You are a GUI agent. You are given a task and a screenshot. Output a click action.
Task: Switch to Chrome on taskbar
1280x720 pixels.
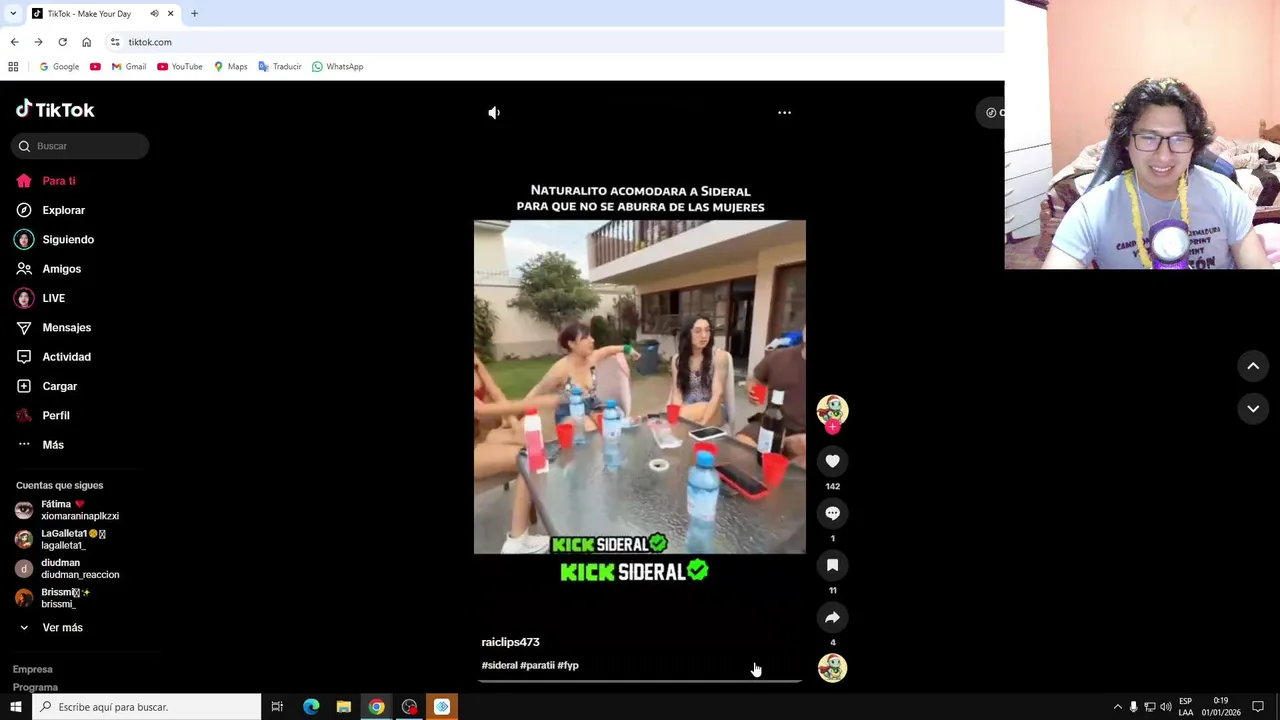[x=376, y=707]
